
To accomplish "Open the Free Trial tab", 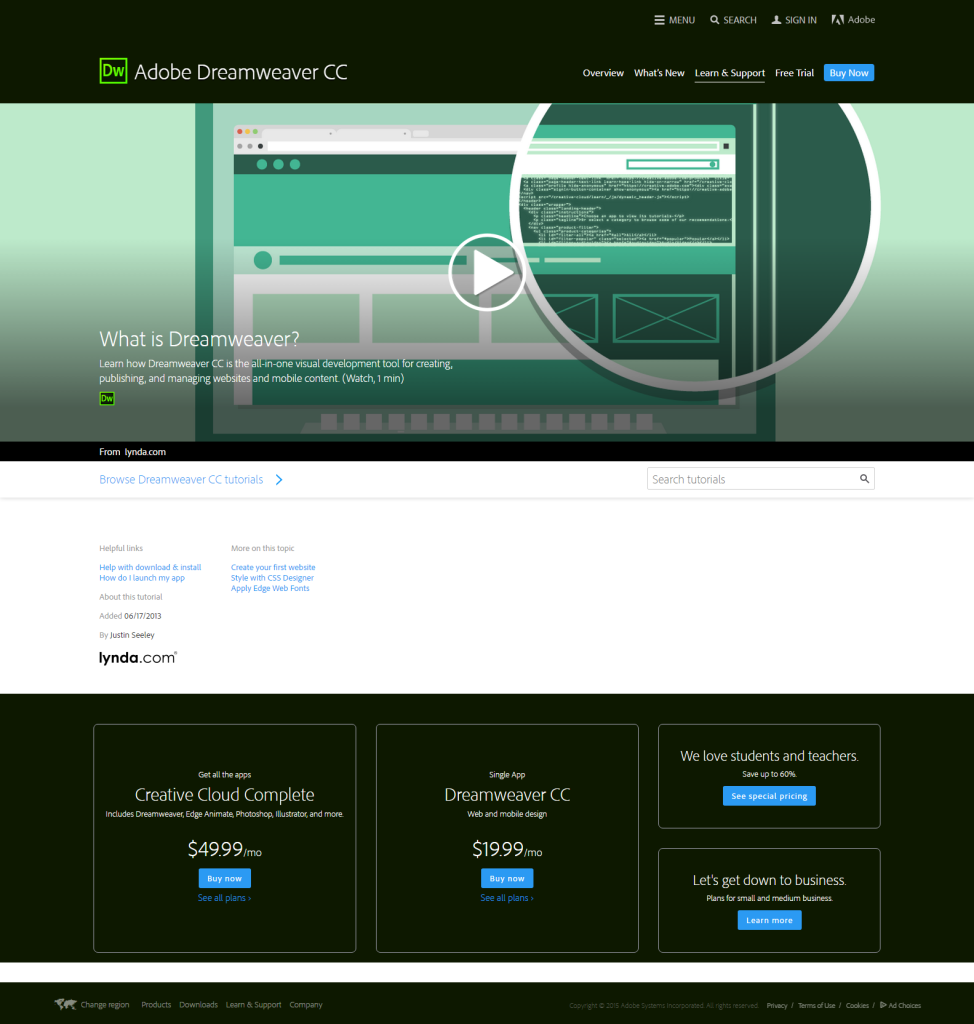I will pyautogui.click(x=794, y=73).
